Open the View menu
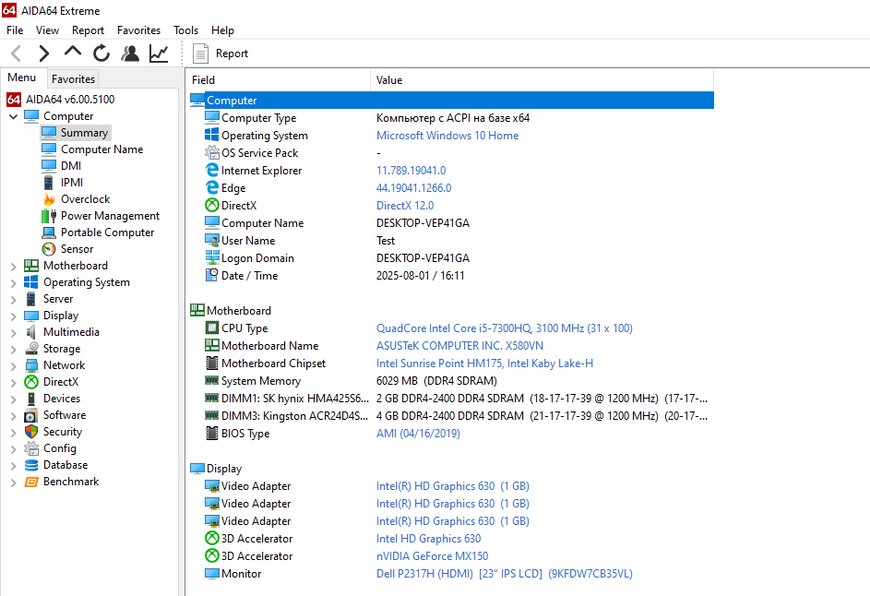This screenshot has width=870, height=596. [48, 30]
